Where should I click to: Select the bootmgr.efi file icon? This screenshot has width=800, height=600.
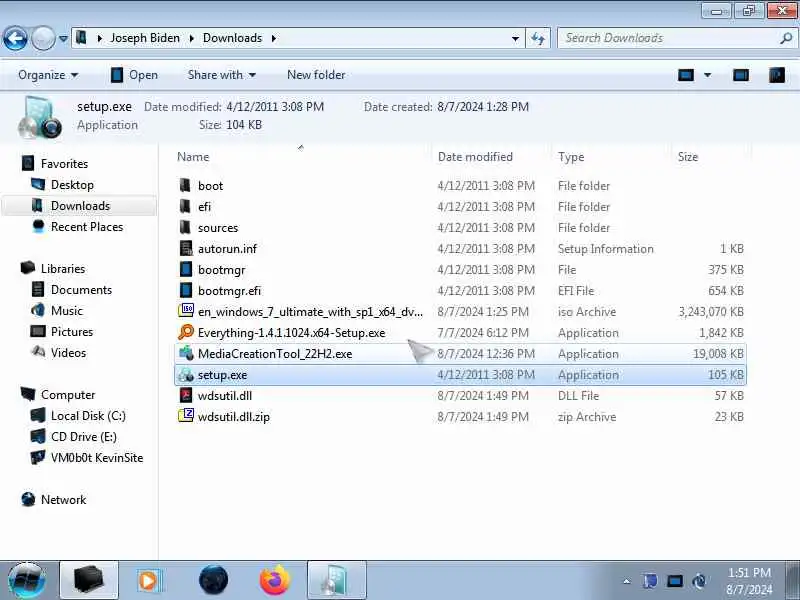coord(186,290)
